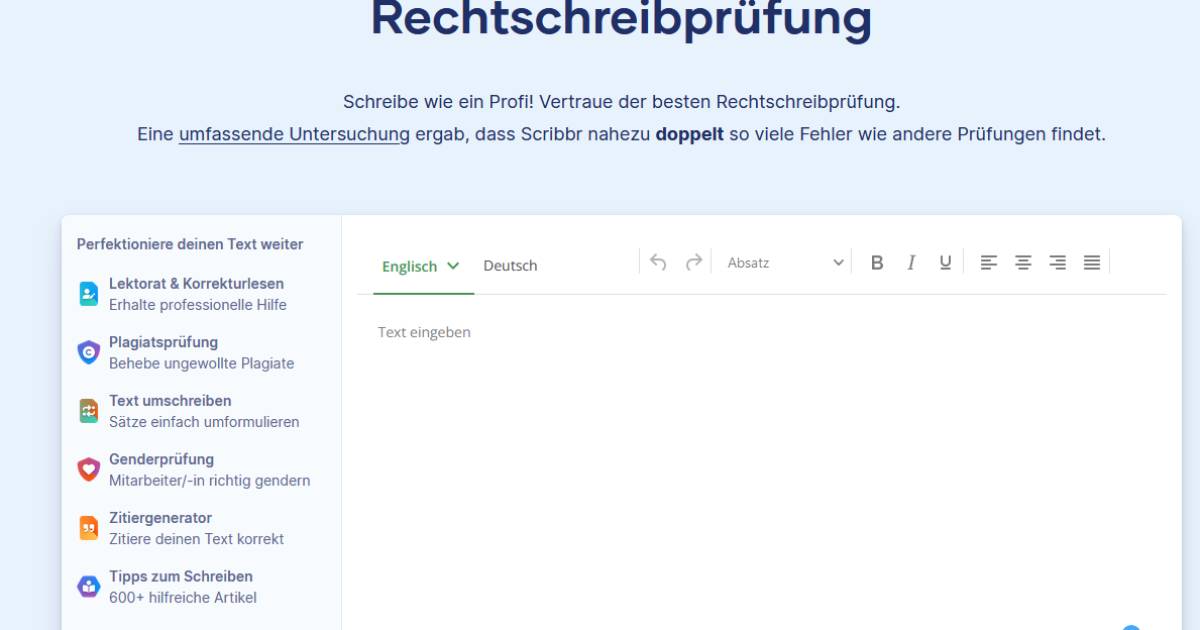Click the Text umschreiben icon
This screenshot has height=630, width=1200.
[x=91, y=411]
